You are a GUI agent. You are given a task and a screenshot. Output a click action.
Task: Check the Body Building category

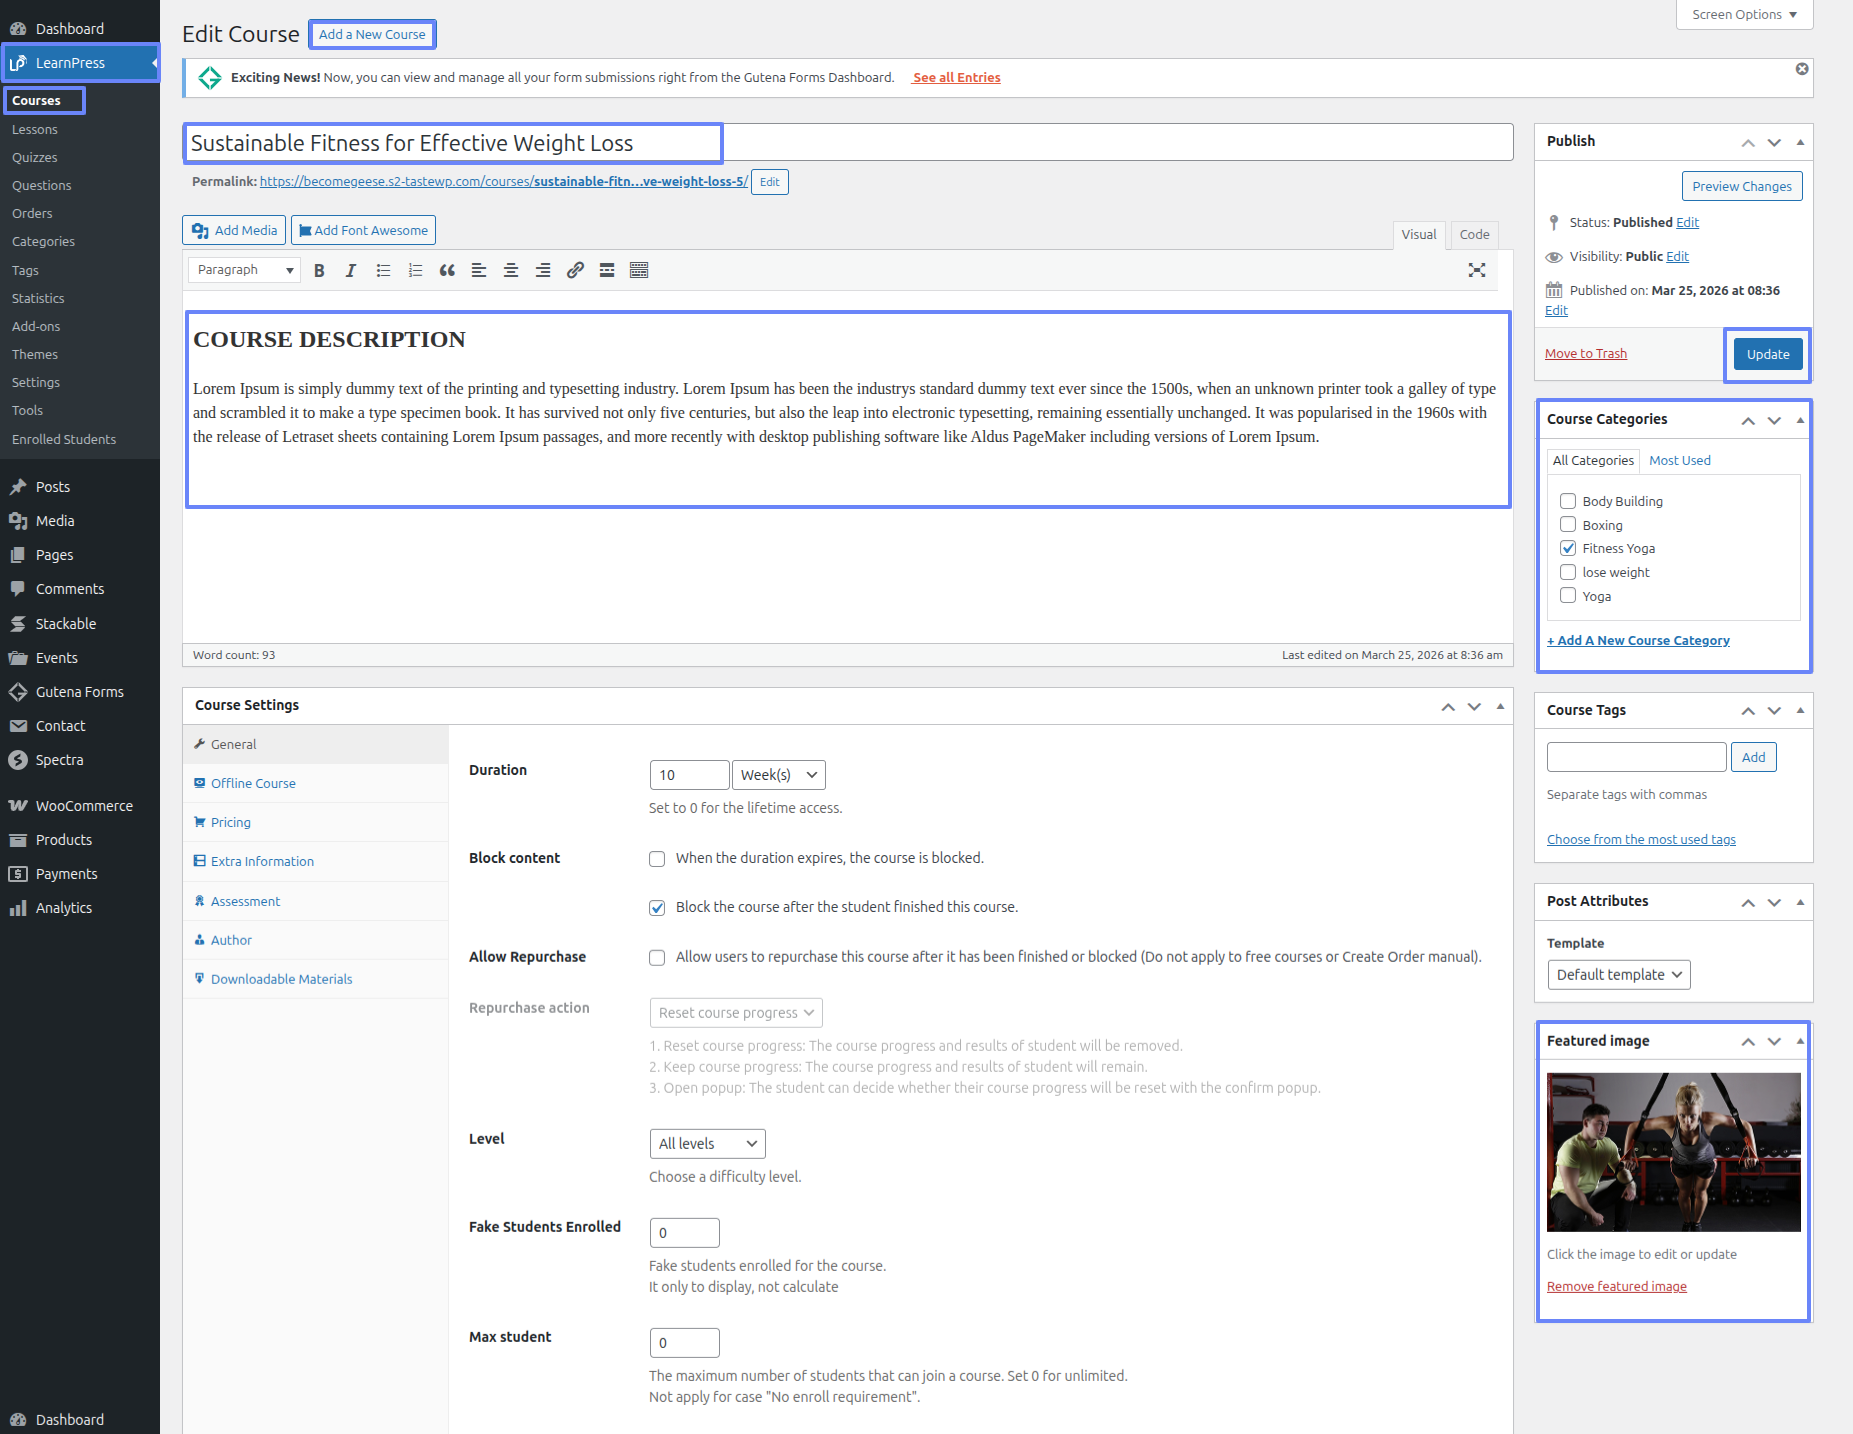coord(1568,501)
